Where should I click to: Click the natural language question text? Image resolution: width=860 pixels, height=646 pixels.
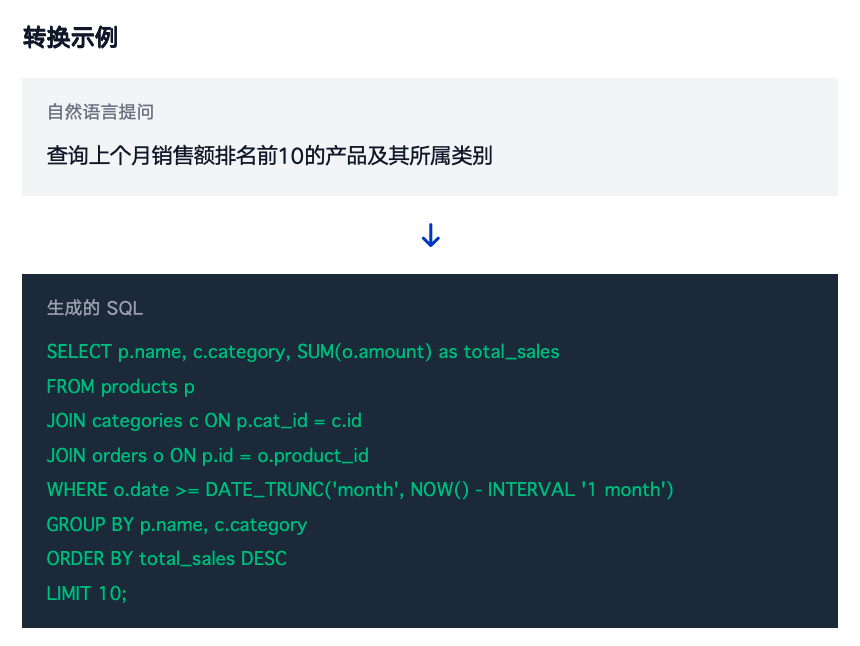tap(269, 156)
